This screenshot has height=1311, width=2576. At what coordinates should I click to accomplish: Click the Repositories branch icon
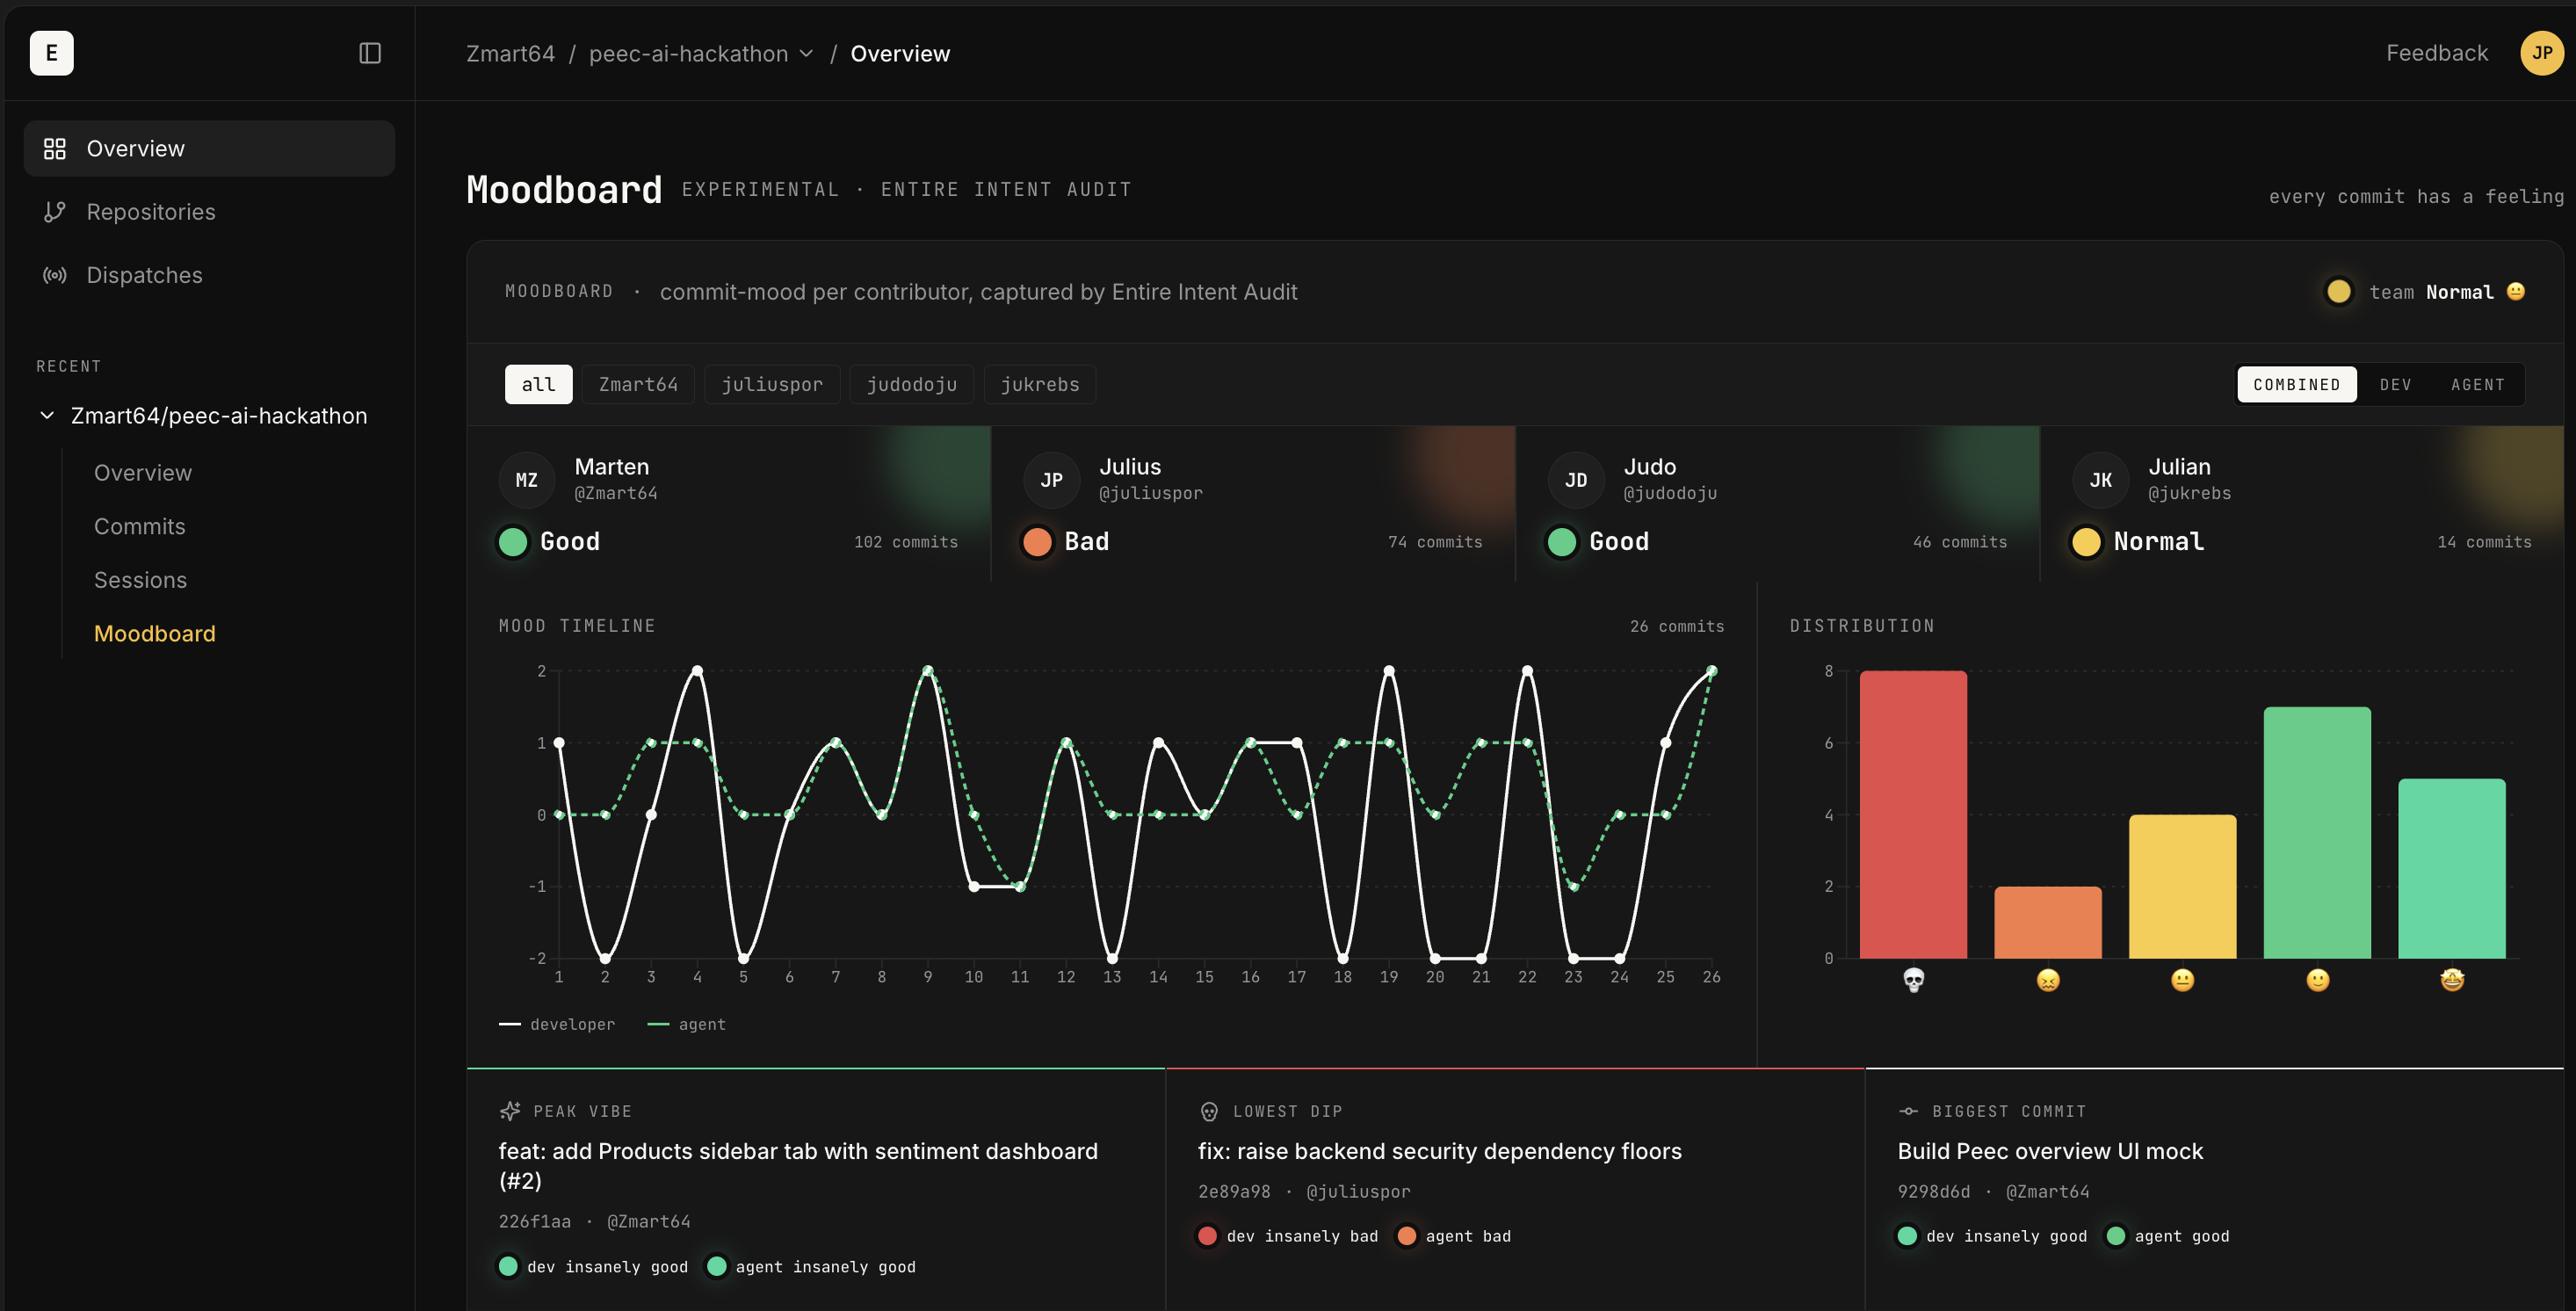[x=55, y=212]
